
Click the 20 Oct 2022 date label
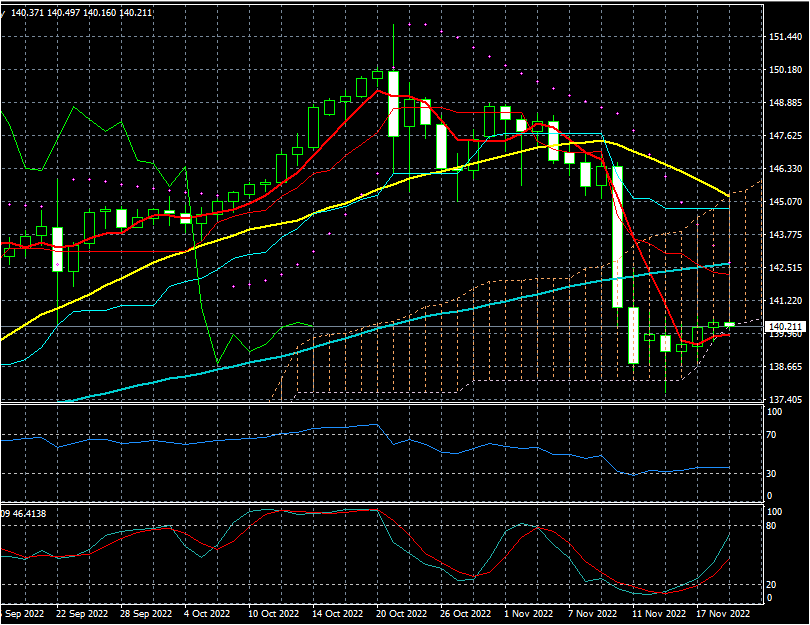tap(401, 614)
